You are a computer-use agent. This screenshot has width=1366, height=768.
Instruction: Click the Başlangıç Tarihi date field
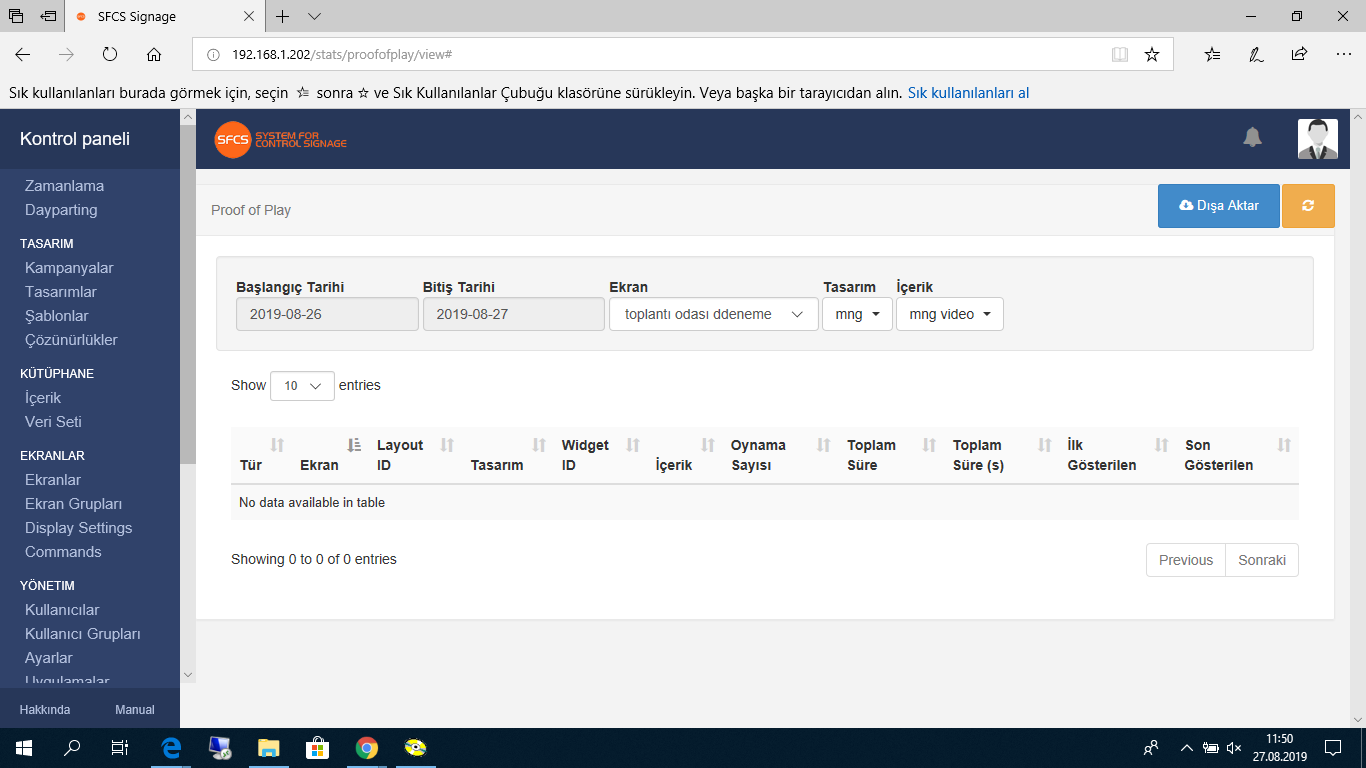pos(327,314)
